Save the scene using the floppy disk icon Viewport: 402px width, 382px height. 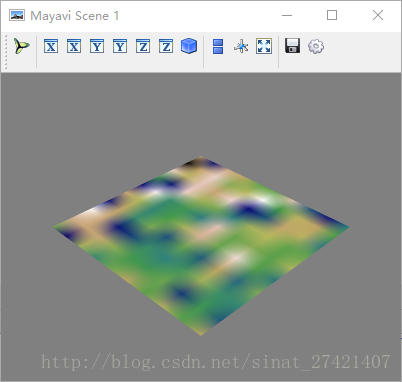click(x=293, y=46)
